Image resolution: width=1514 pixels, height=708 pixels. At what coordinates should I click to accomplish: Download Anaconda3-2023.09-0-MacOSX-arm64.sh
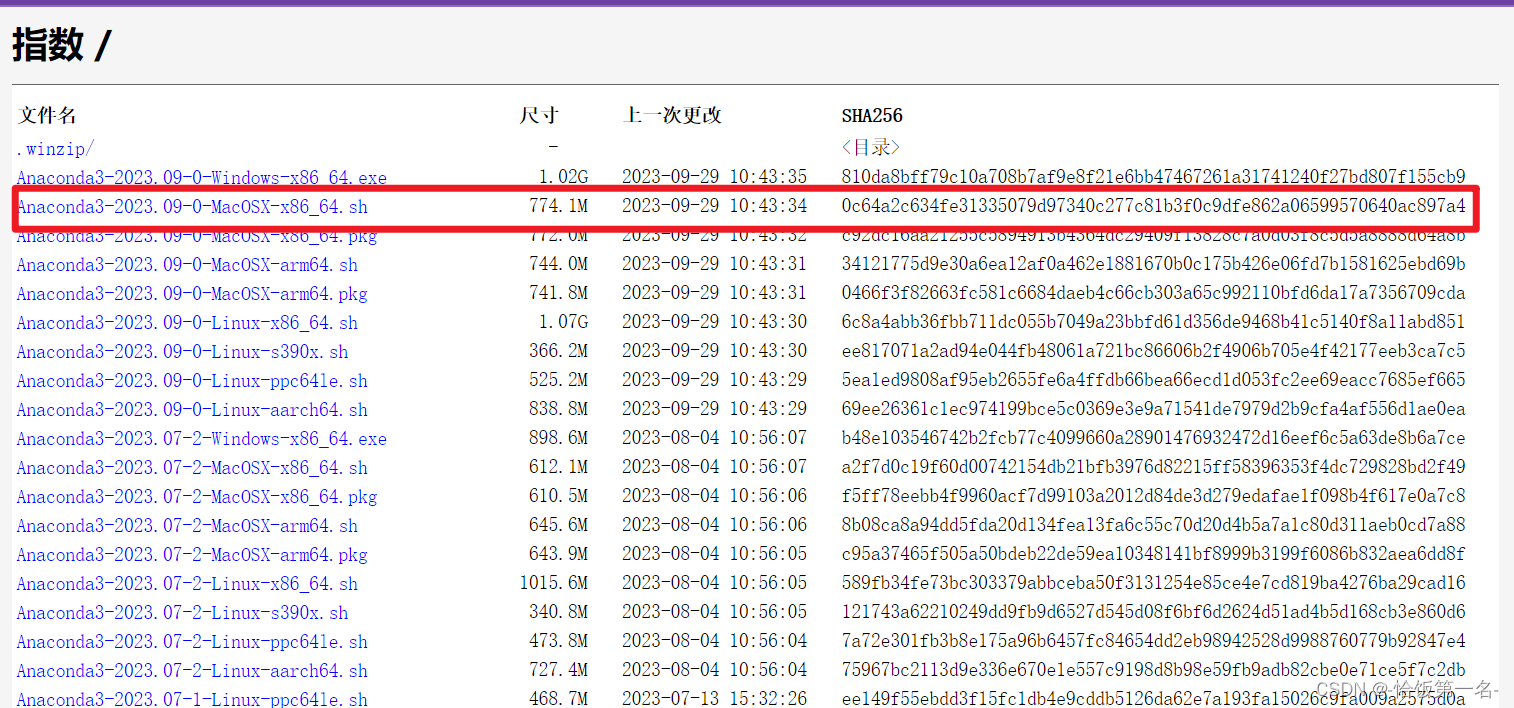(x=187, y=265)
